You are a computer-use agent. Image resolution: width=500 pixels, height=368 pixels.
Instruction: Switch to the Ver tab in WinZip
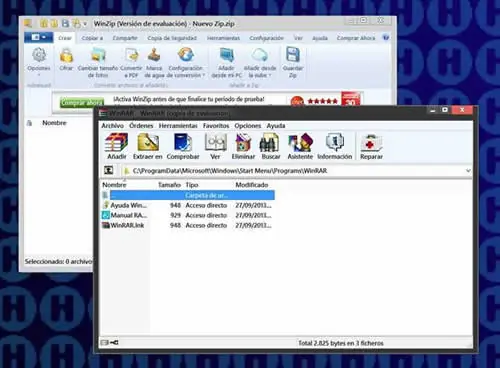(x=298, y=38)
